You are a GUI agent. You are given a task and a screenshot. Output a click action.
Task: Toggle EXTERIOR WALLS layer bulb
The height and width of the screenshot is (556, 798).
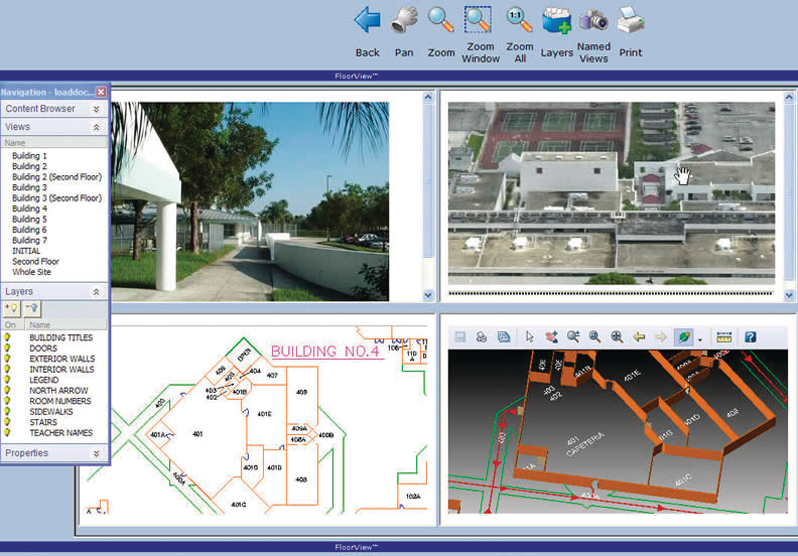(x=7, y=359)
